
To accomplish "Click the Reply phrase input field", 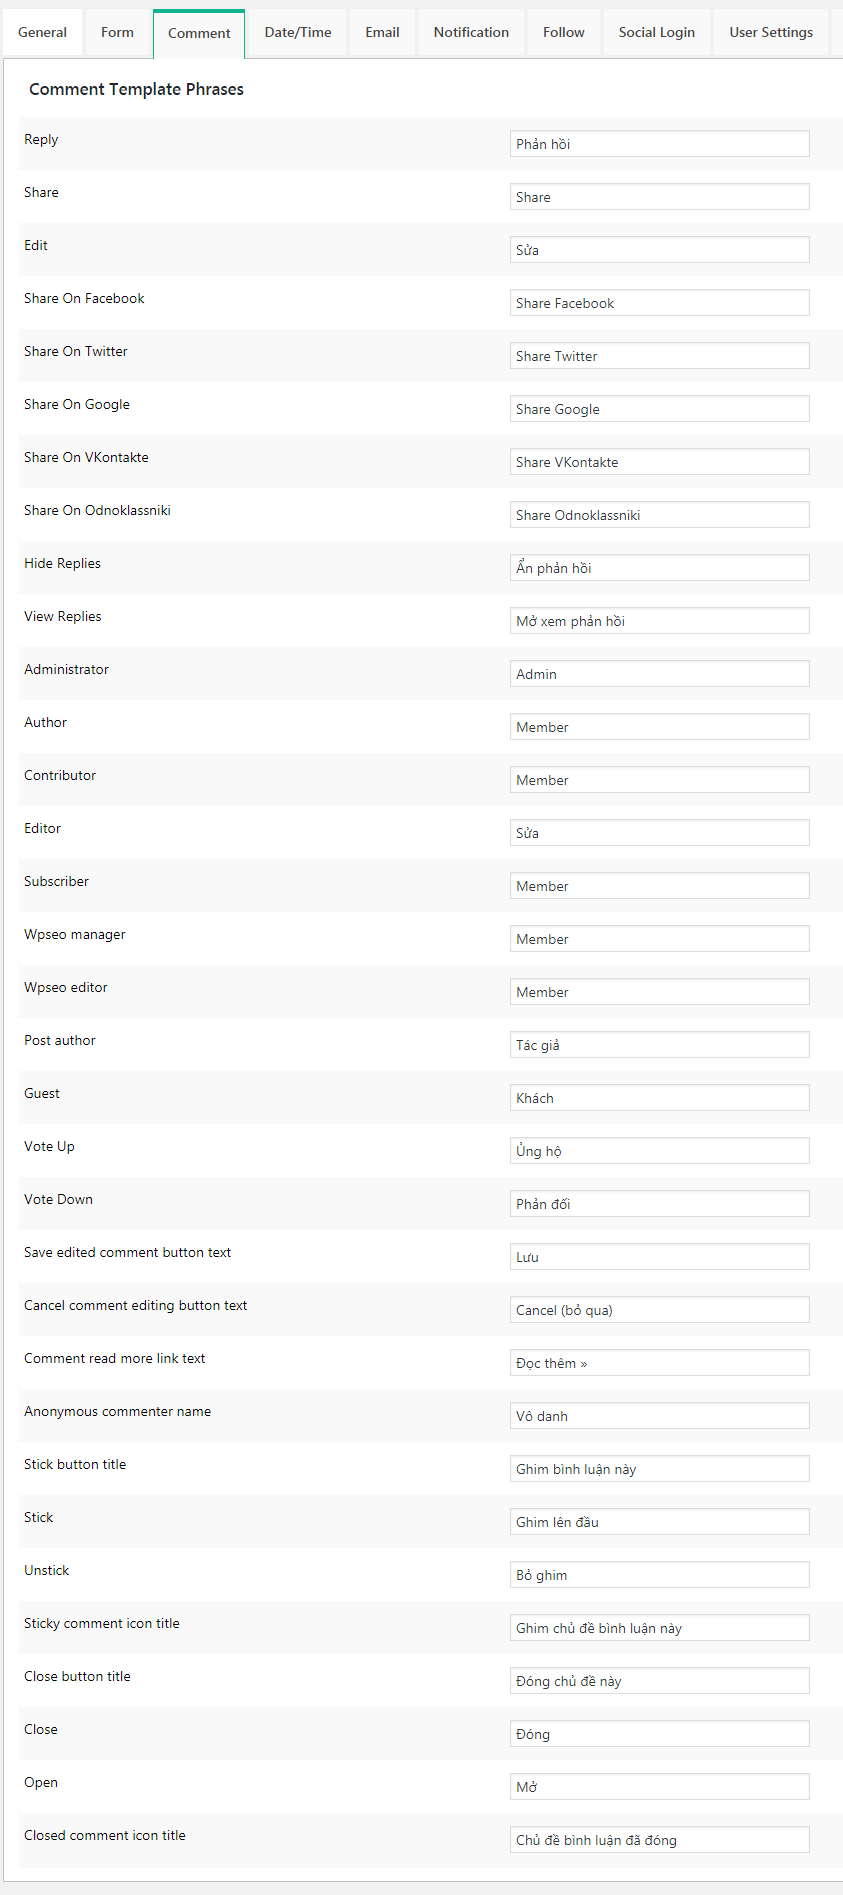I will 659,144.
